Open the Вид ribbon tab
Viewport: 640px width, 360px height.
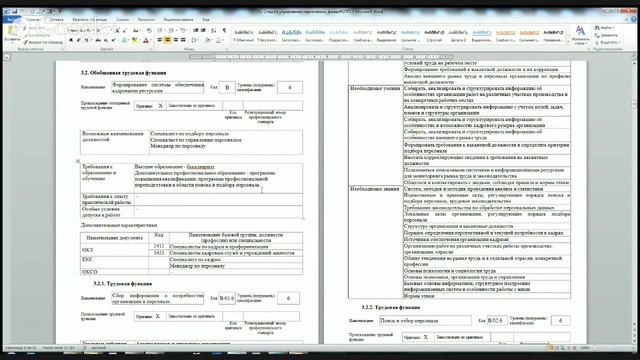(206, 20)
